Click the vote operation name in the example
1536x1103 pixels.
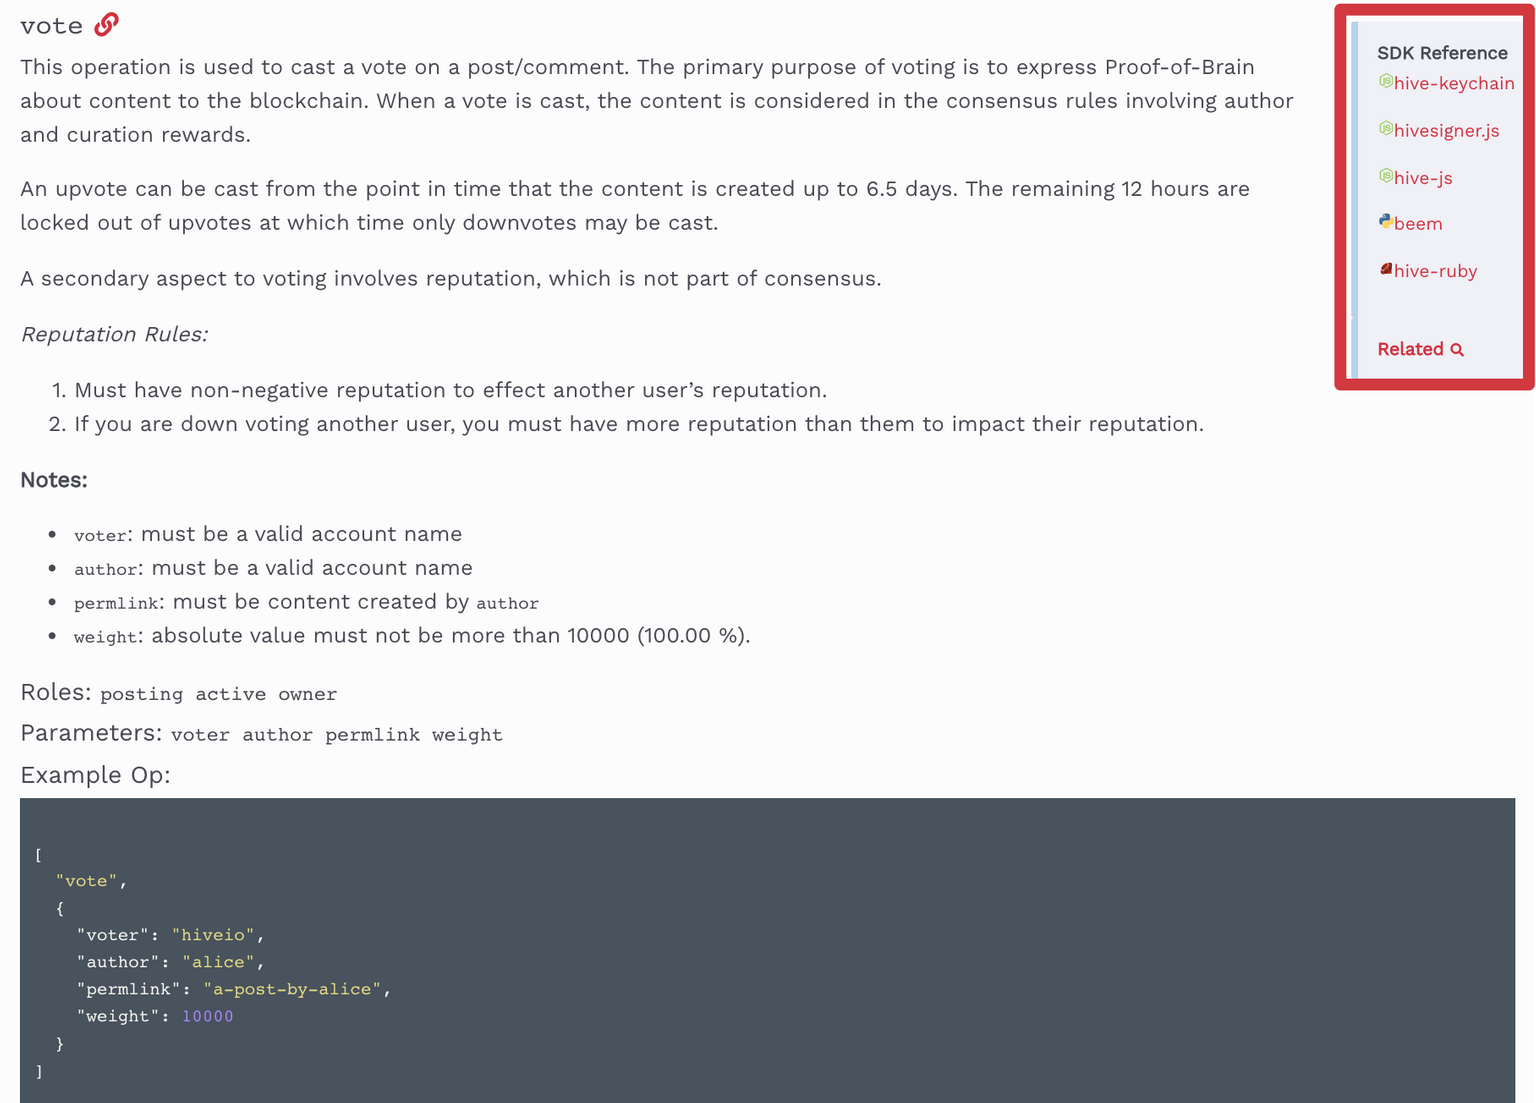pyautogui.click(x=88, y=880)
